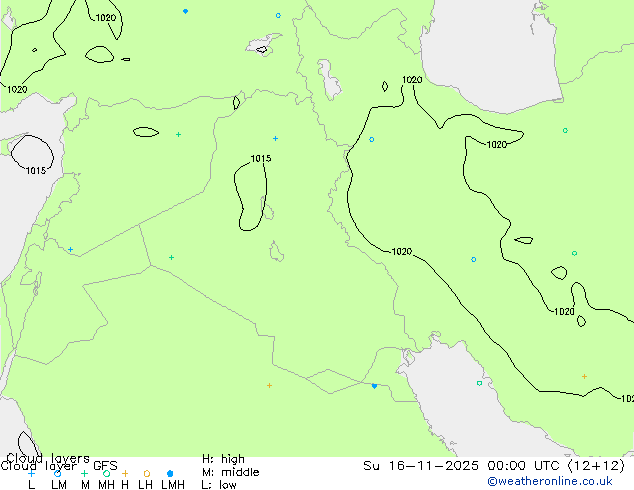Select the green marker on the gulf coast
The image size is (634, 490).
pos(479,383)
